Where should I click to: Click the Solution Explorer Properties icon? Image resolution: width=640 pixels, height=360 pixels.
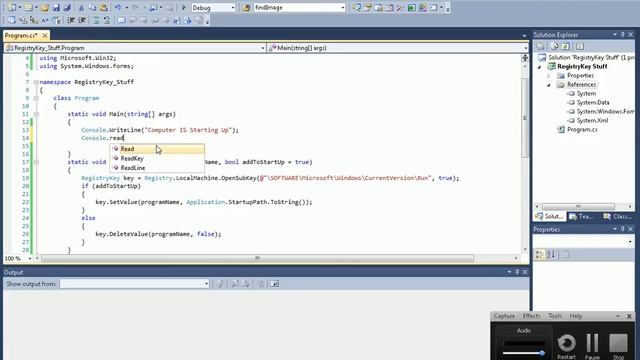[x=540, y=46]
